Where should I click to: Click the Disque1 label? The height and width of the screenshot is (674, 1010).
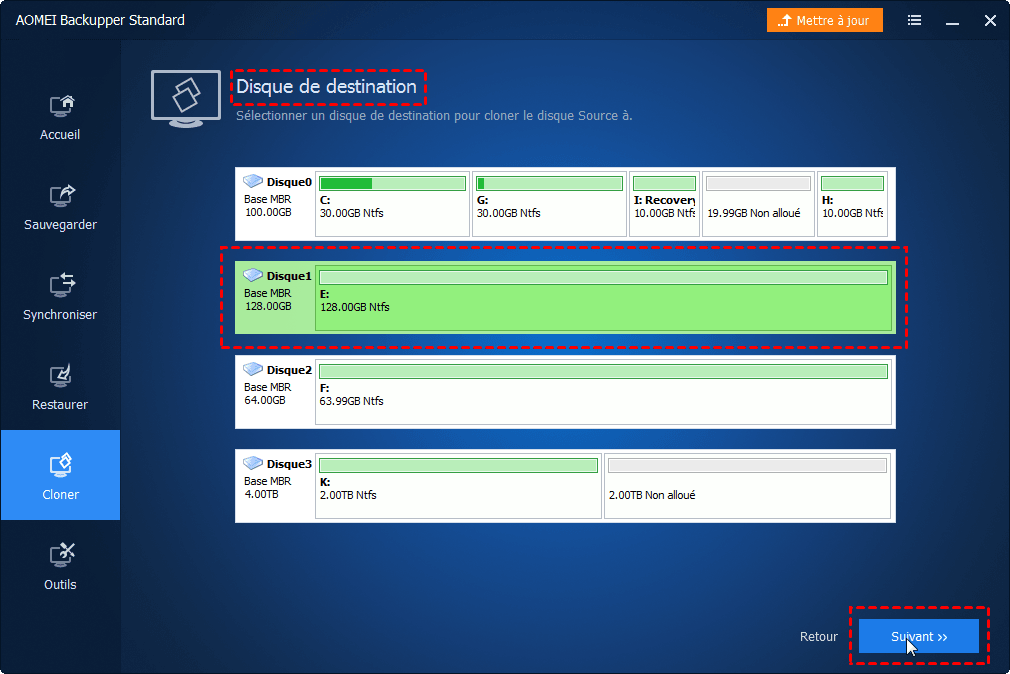click(289, 276)
